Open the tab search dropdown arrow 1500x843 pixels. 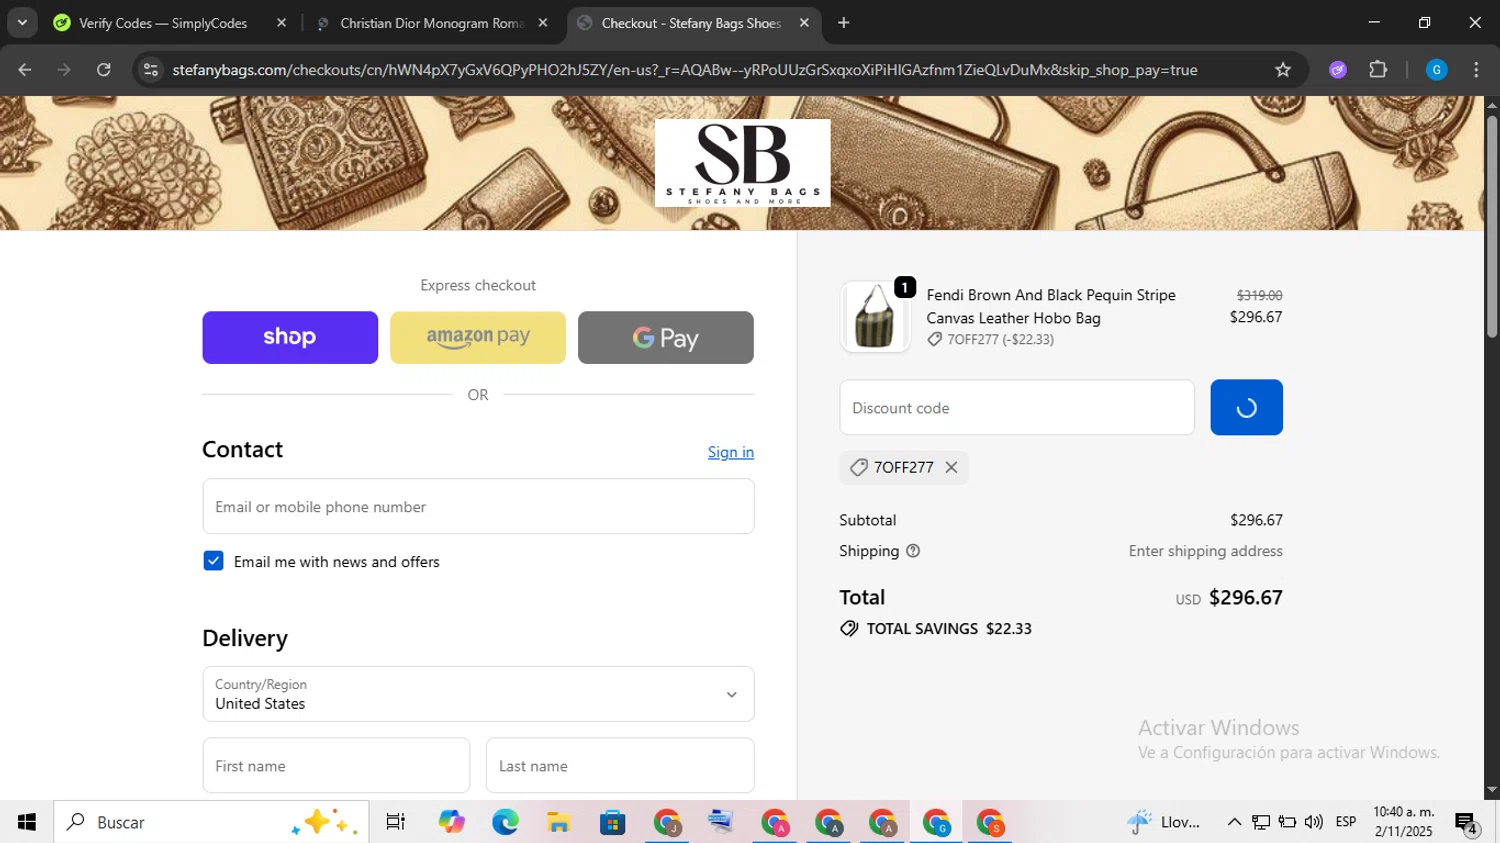pos(22,23)
